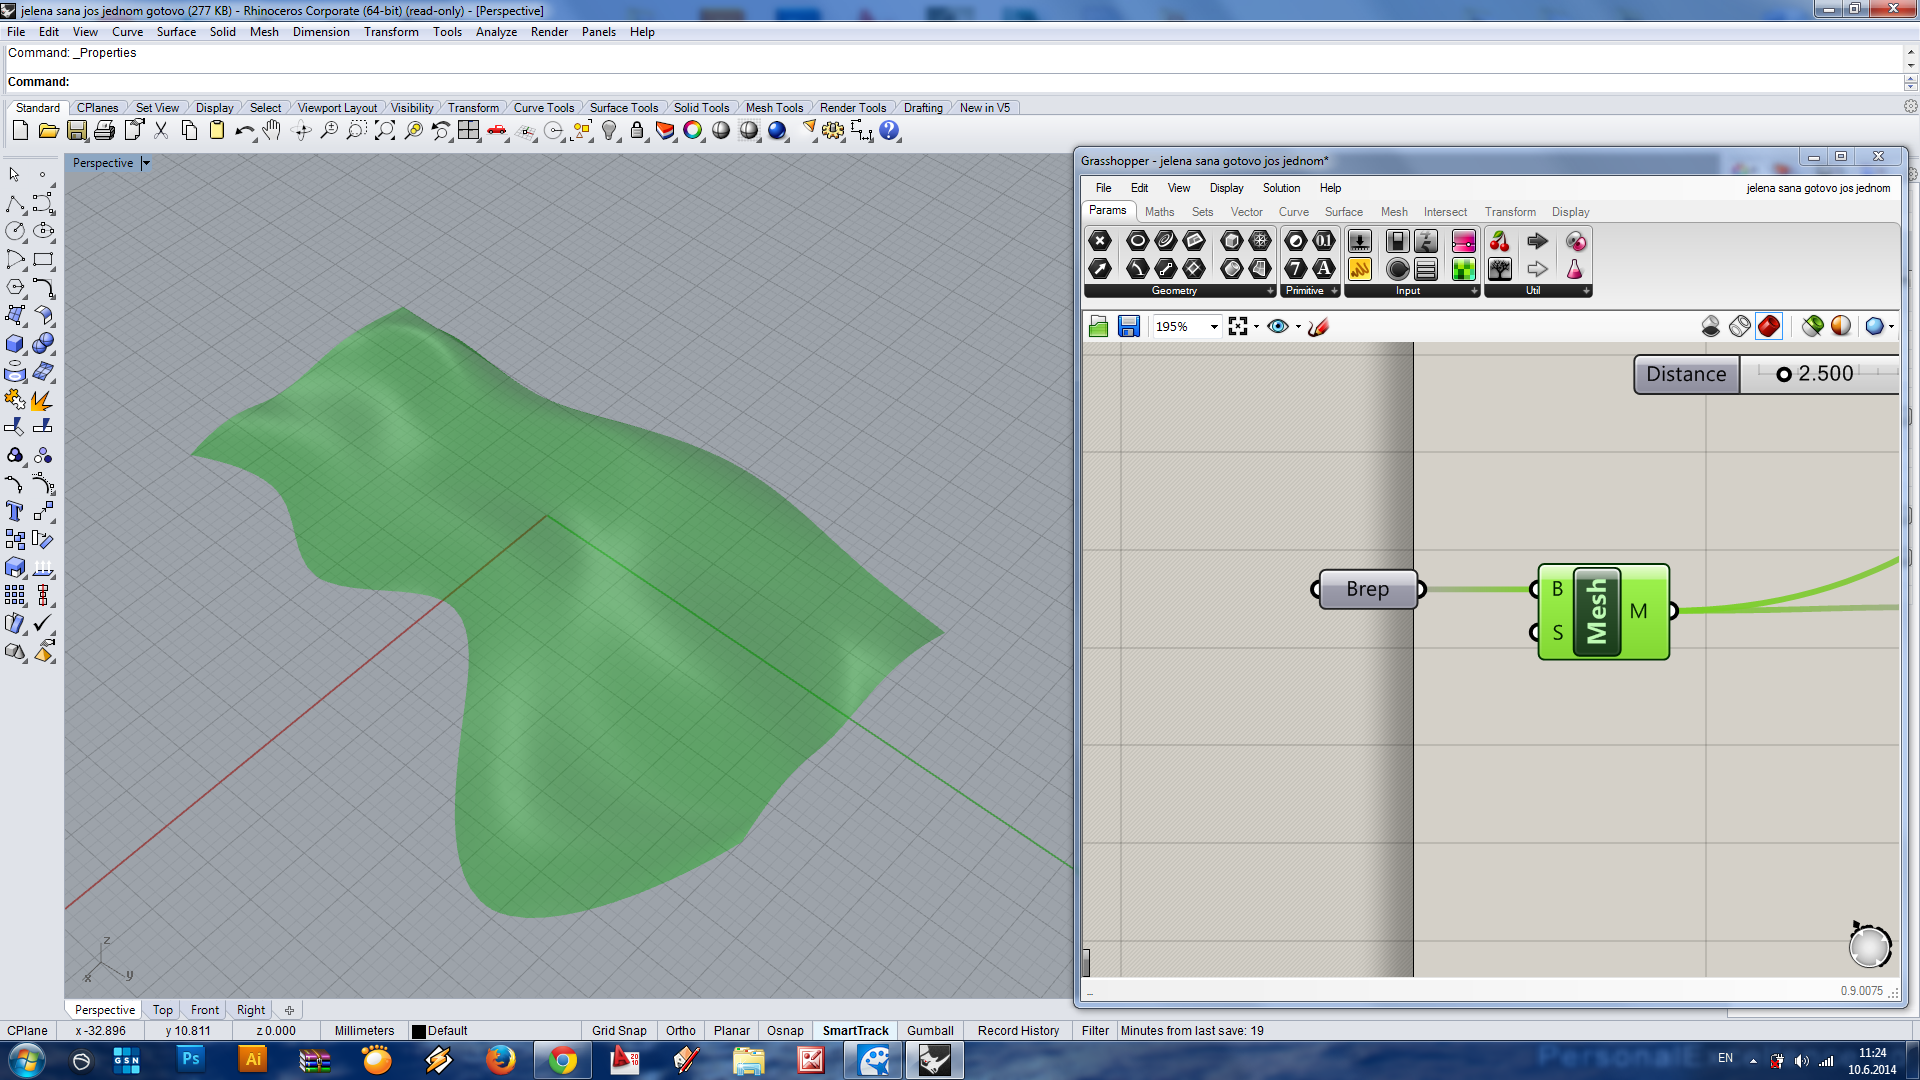Enable Grasshopper wireframe preview mode
This screenshot has width=1920, height=1080.
tap(1740, 326)
